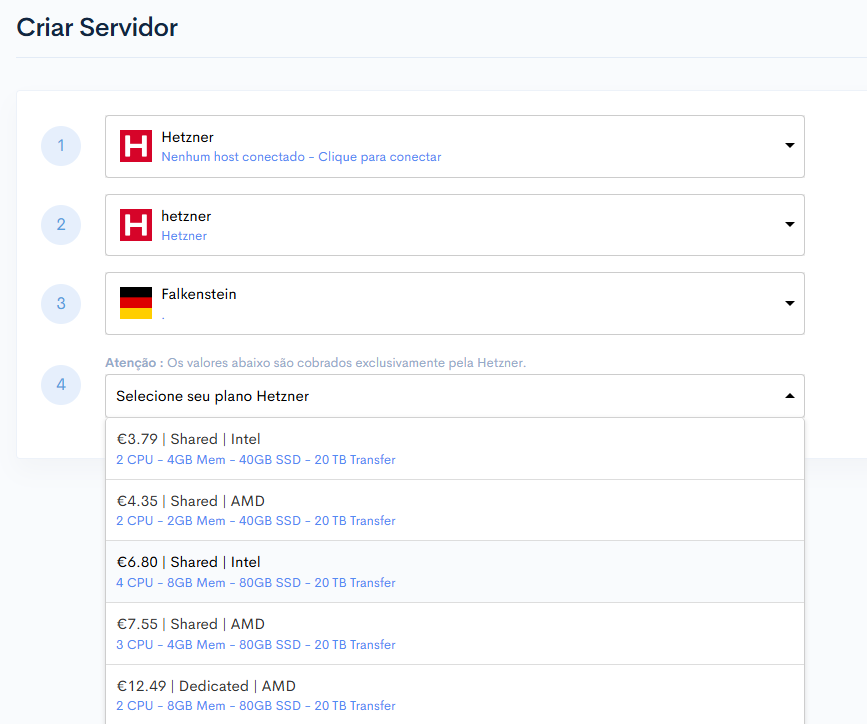Click '3 CPU – 4GB Mem – 80GB SSD' specs text
867x724 pixels.
tap(208, 645)
